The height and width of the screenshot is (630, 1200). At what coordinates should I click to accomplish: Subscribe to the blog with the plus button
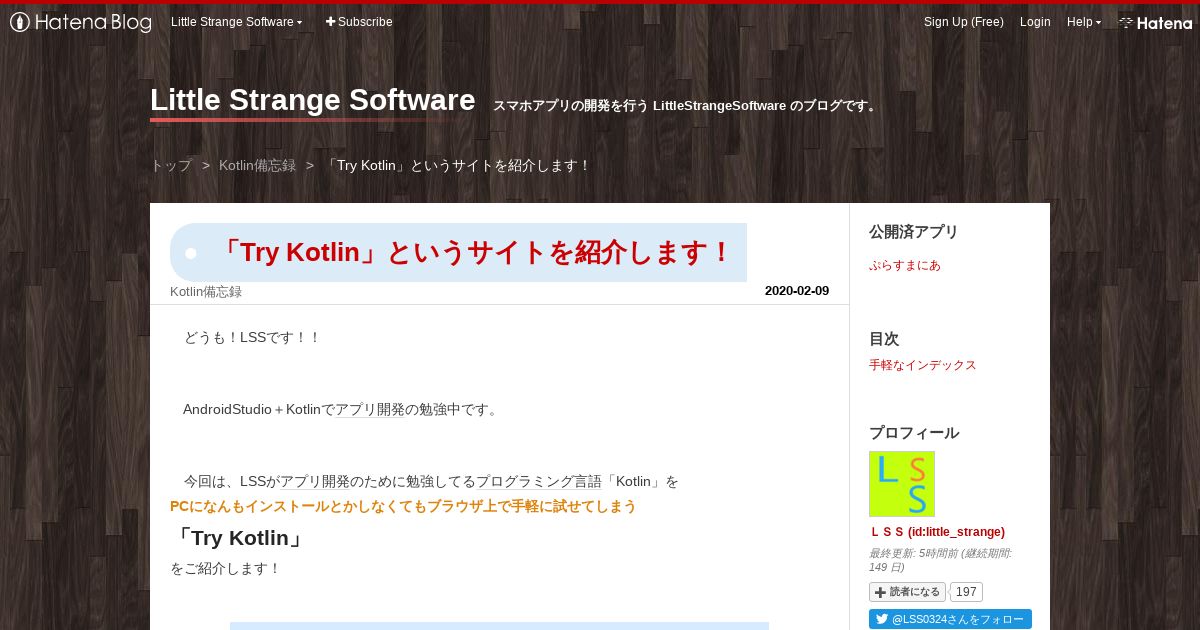pyautogui.click(x=359, y=22)
